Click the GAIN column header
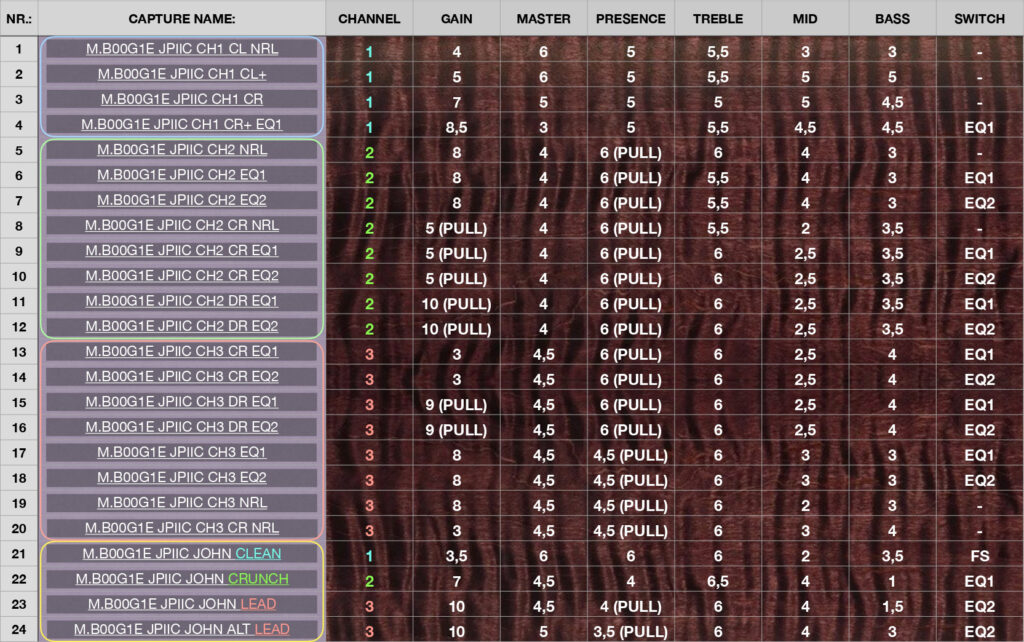Viewport: 1024px width, 642px height. tap(457, 19)
